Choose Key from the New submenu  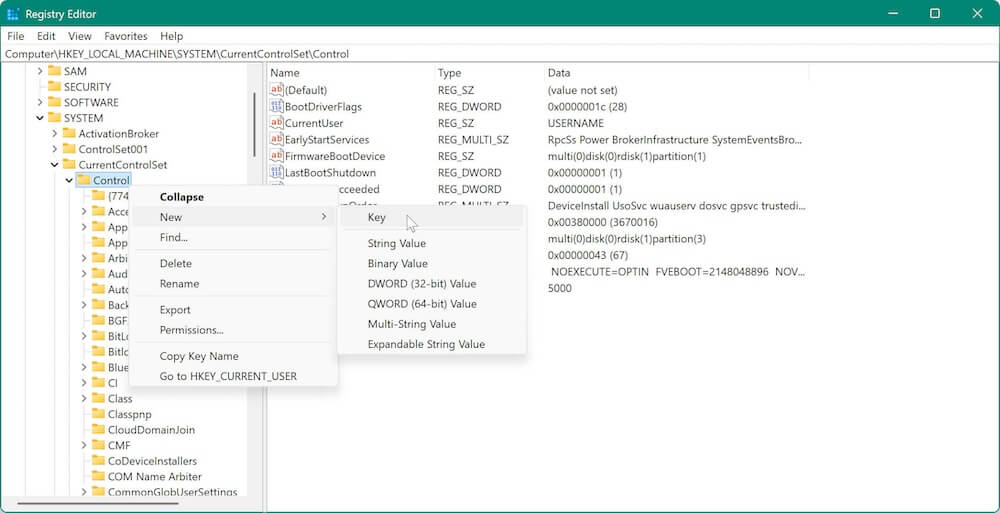[377, 218]
